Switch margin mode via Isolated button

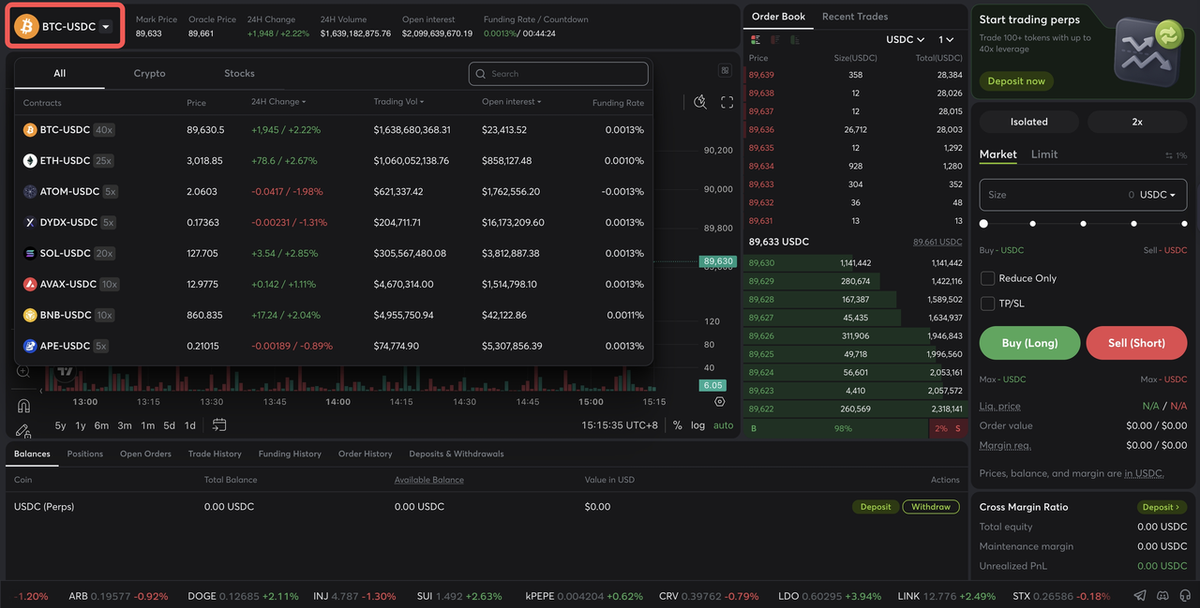coord(1029,122)
